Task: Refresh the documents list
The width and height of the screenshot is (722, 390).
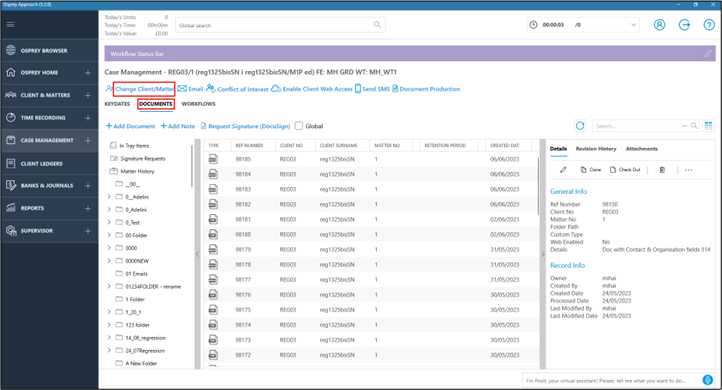Action: tap(580, 126)
